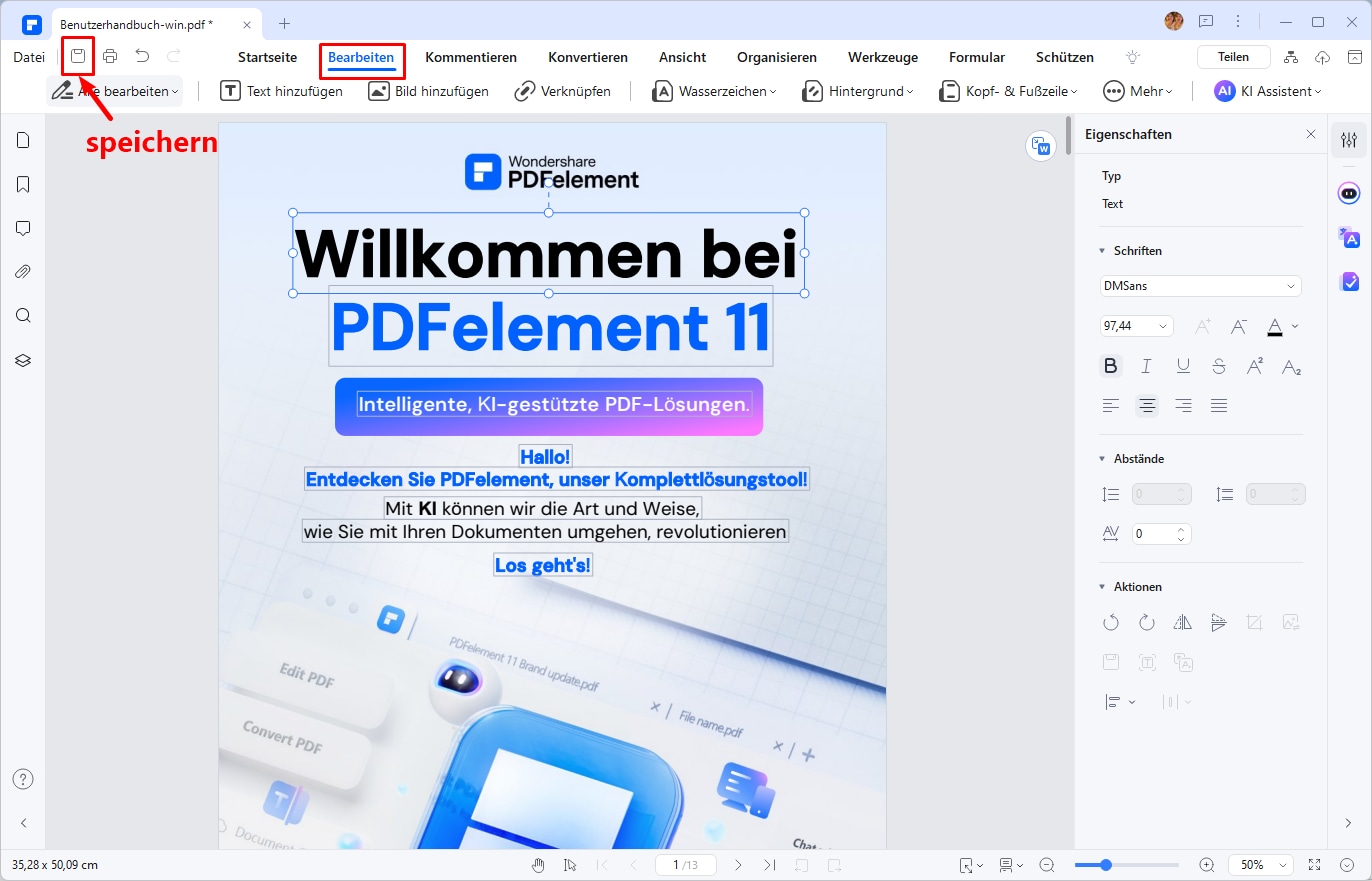Toggle italic formatting

1147,366
